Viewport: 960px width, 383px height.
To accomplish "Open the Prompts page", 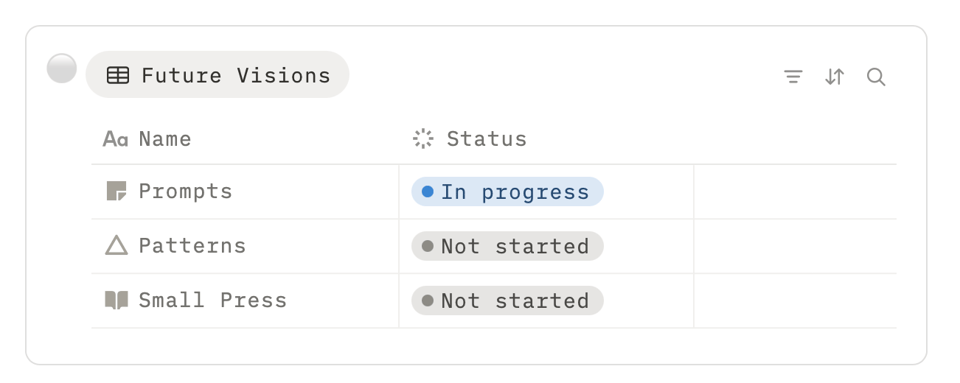I will tap(186, 191).
